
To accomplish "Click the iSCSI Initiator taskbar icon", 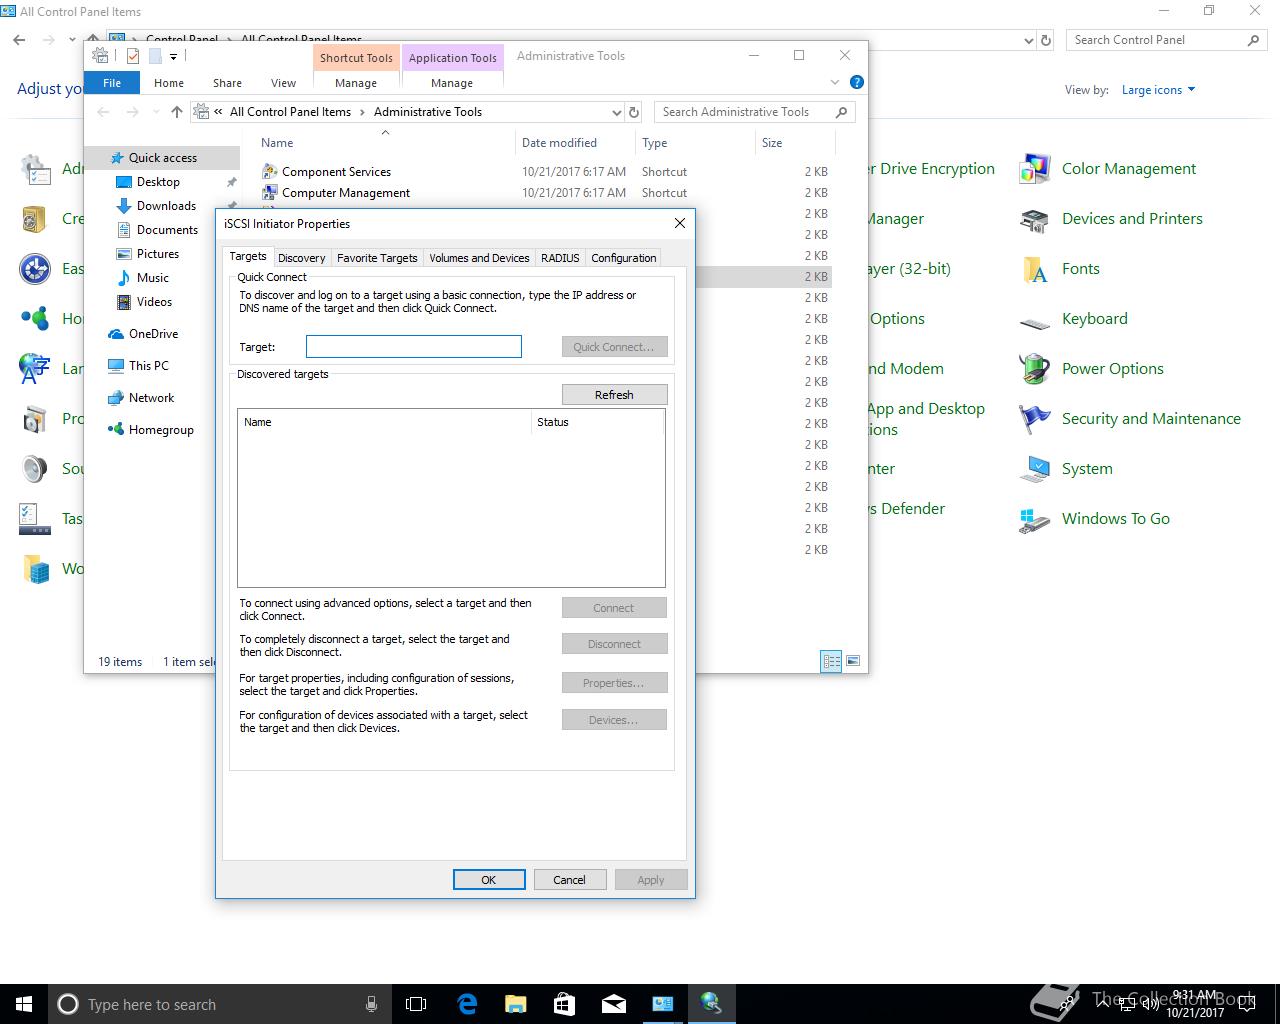I will click(711, 1004).
